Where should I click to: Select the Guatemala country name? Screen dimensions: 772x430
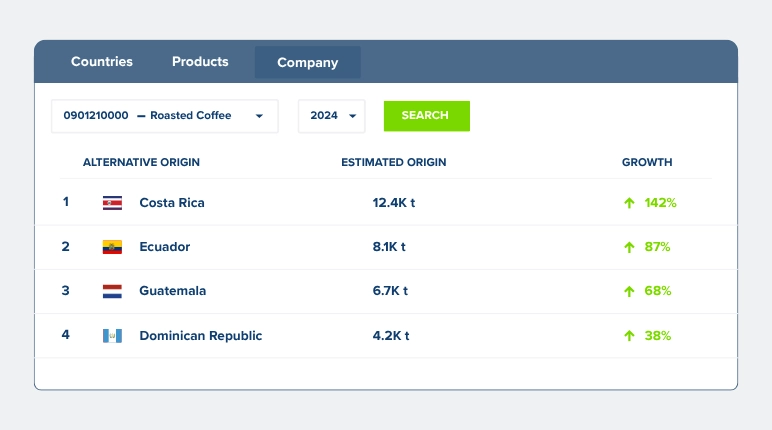click(x=173, y=291)
